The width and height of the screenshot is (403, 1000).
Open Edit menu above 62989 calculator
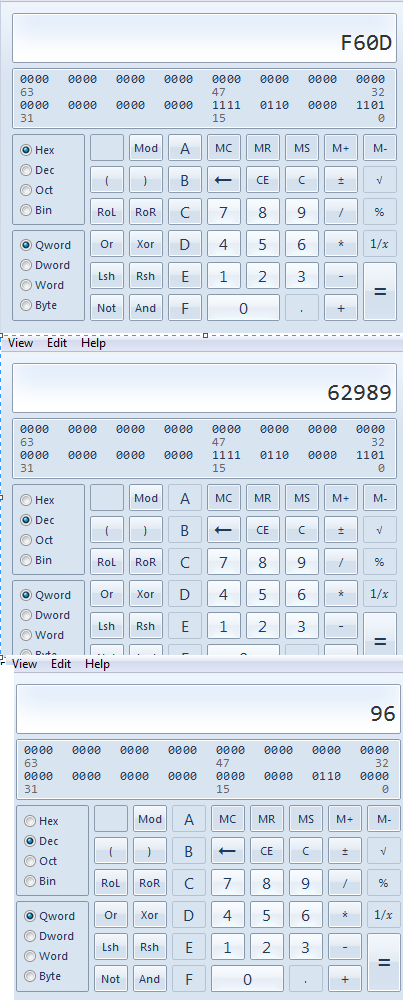pos(57,342)
